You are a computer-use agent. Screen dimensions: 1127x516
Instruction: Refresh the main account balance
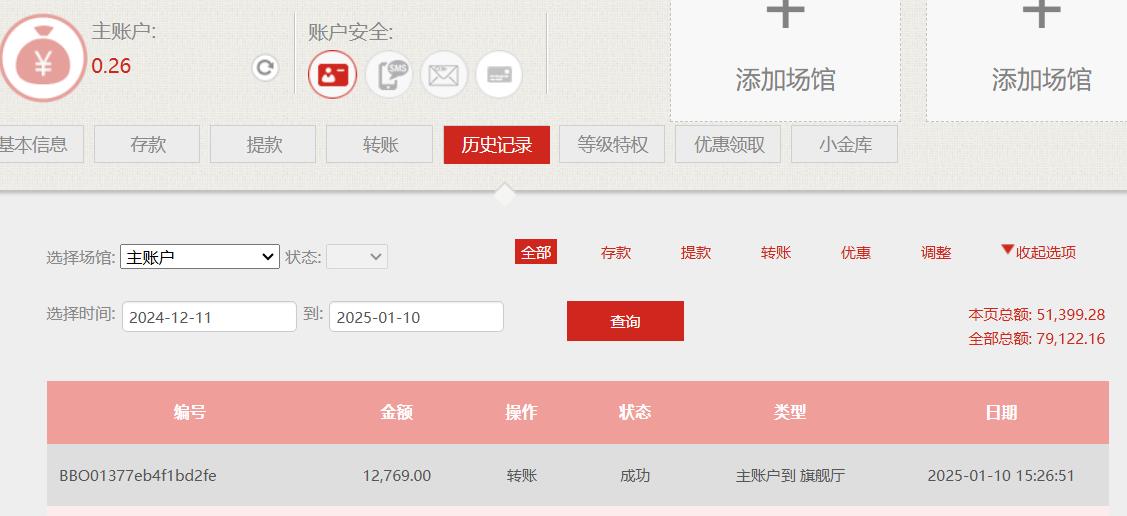pos(265,68)
